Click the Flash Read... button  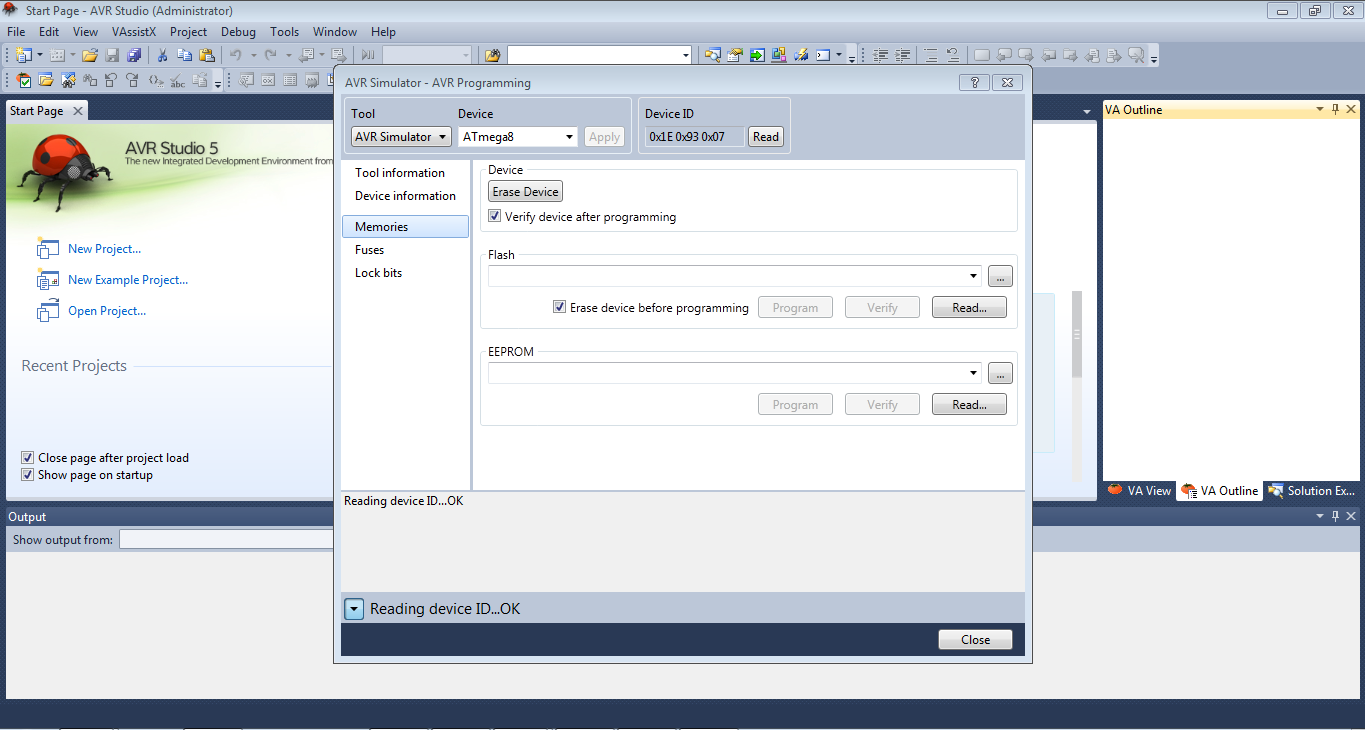[x=969, y=308]
